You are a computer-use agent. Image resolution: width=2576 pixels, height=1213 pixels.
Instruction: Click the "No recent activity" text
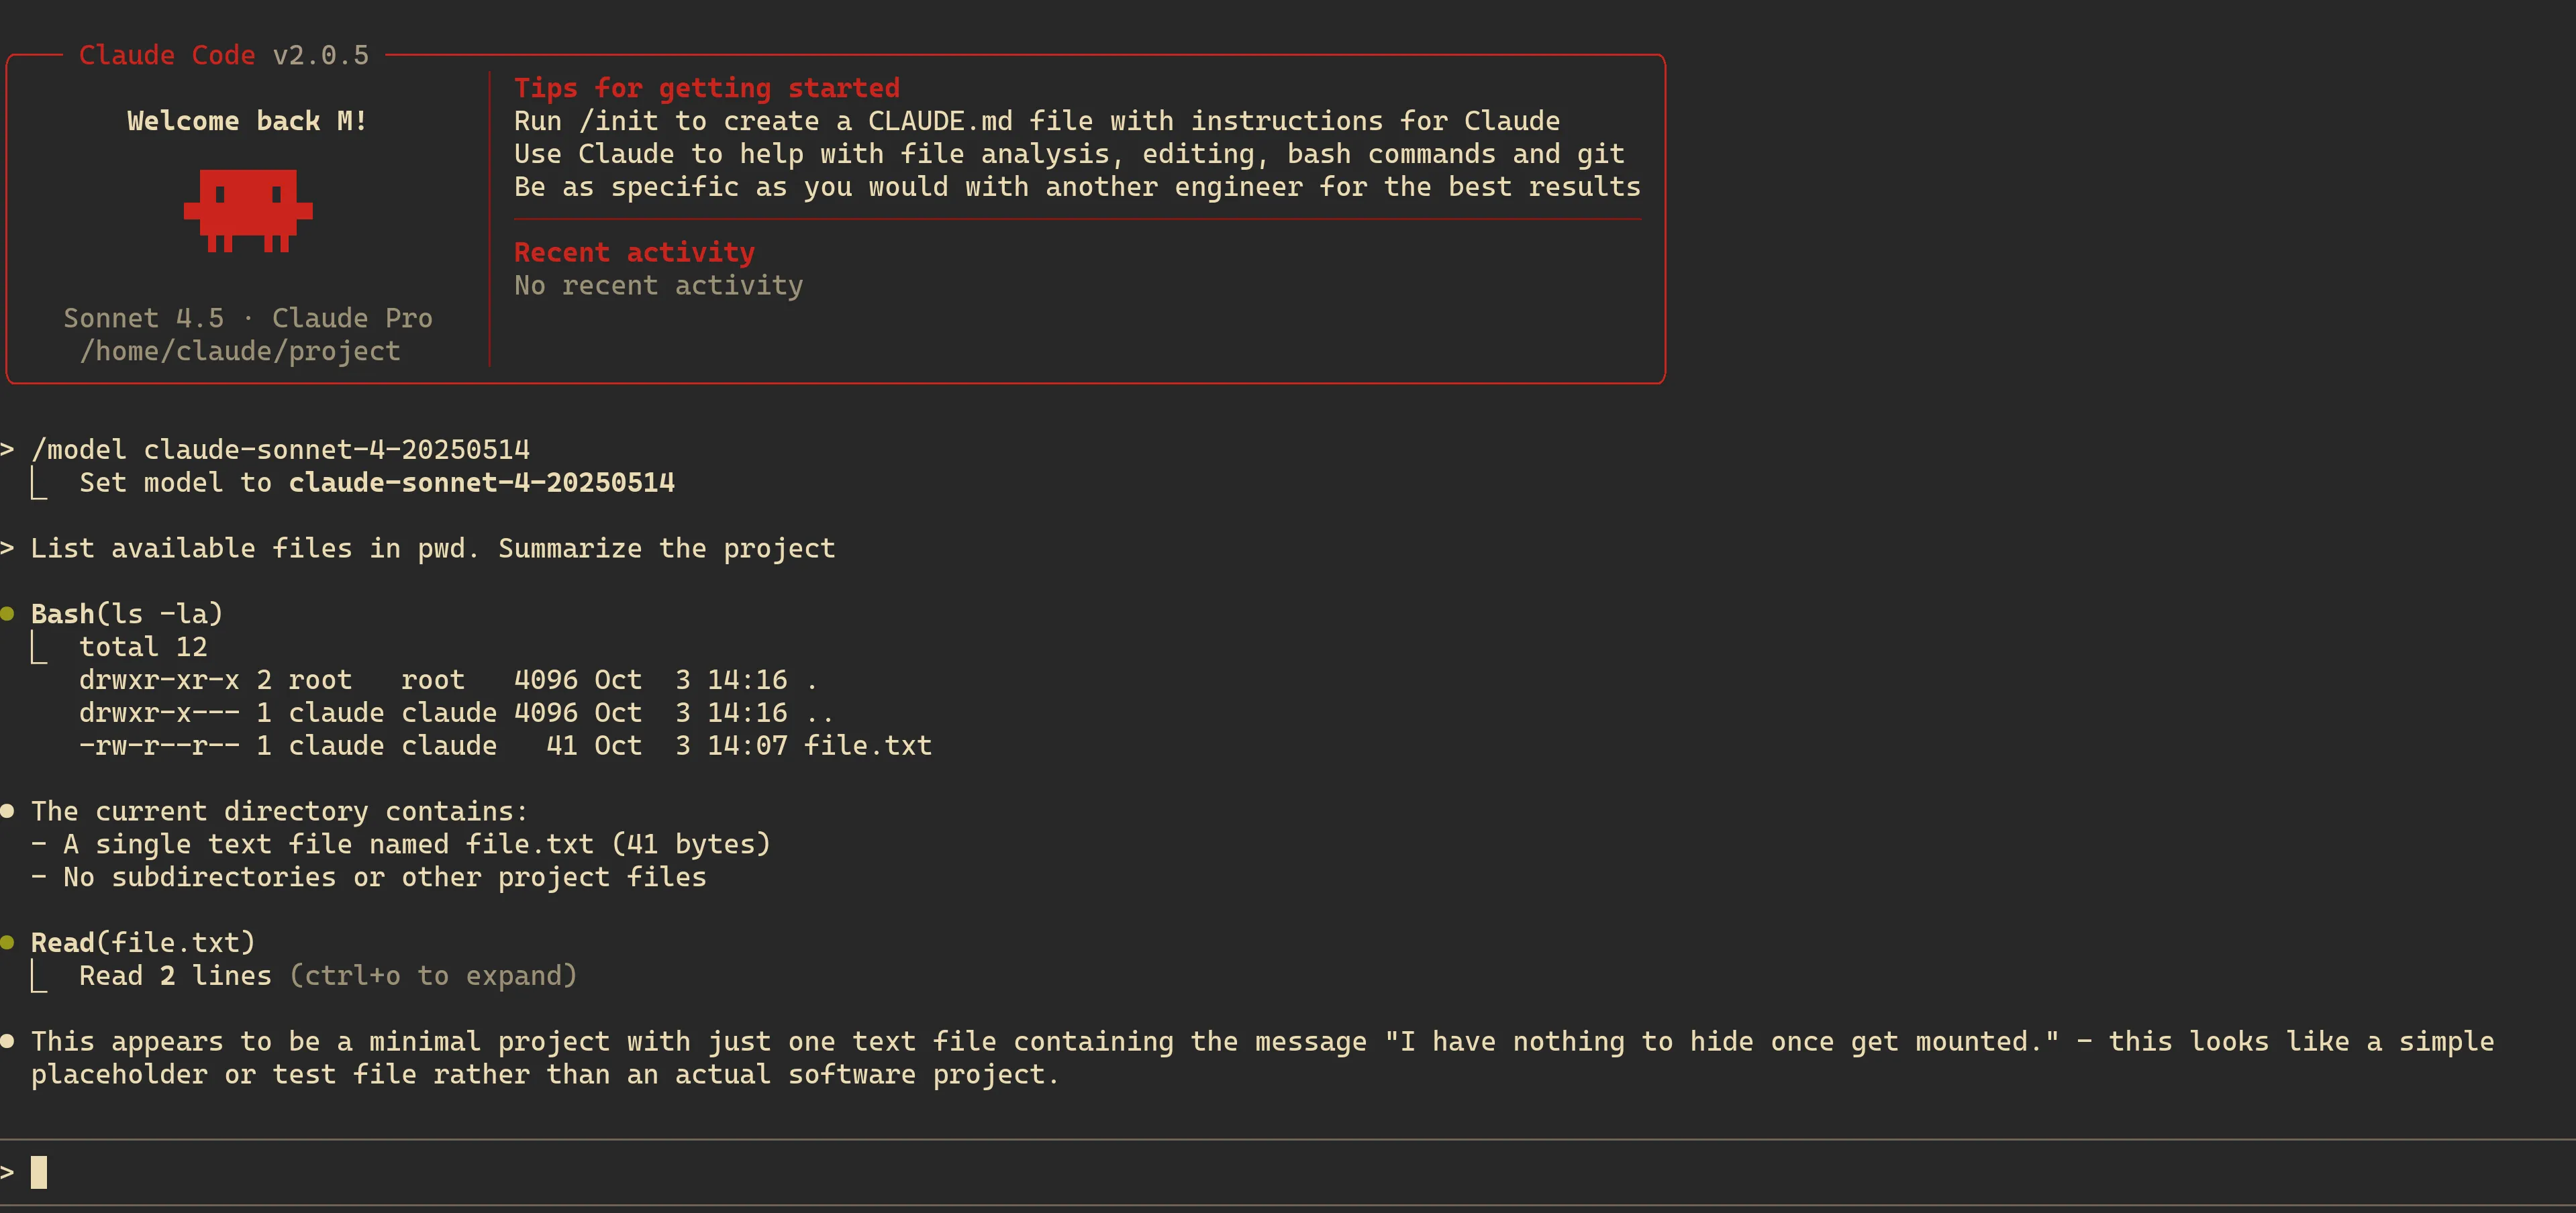click(658, 285)
